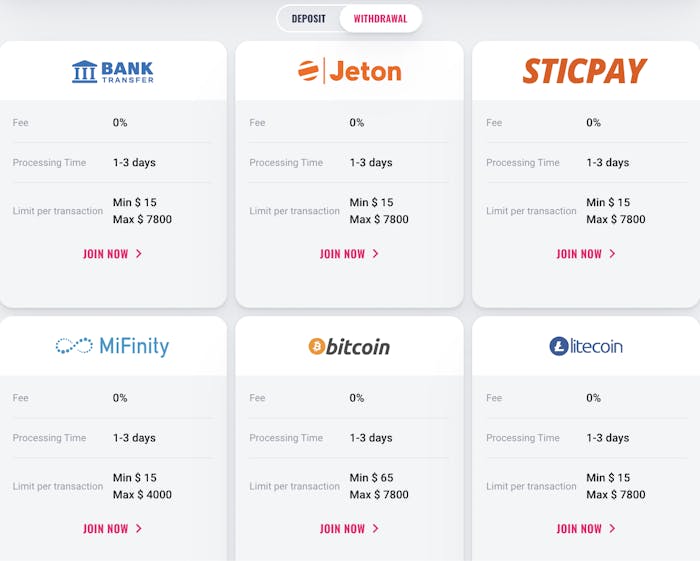Screen dimensions: 700x561
Task: Click the STICPAY Processing Time label
Action: click(523, 163)
